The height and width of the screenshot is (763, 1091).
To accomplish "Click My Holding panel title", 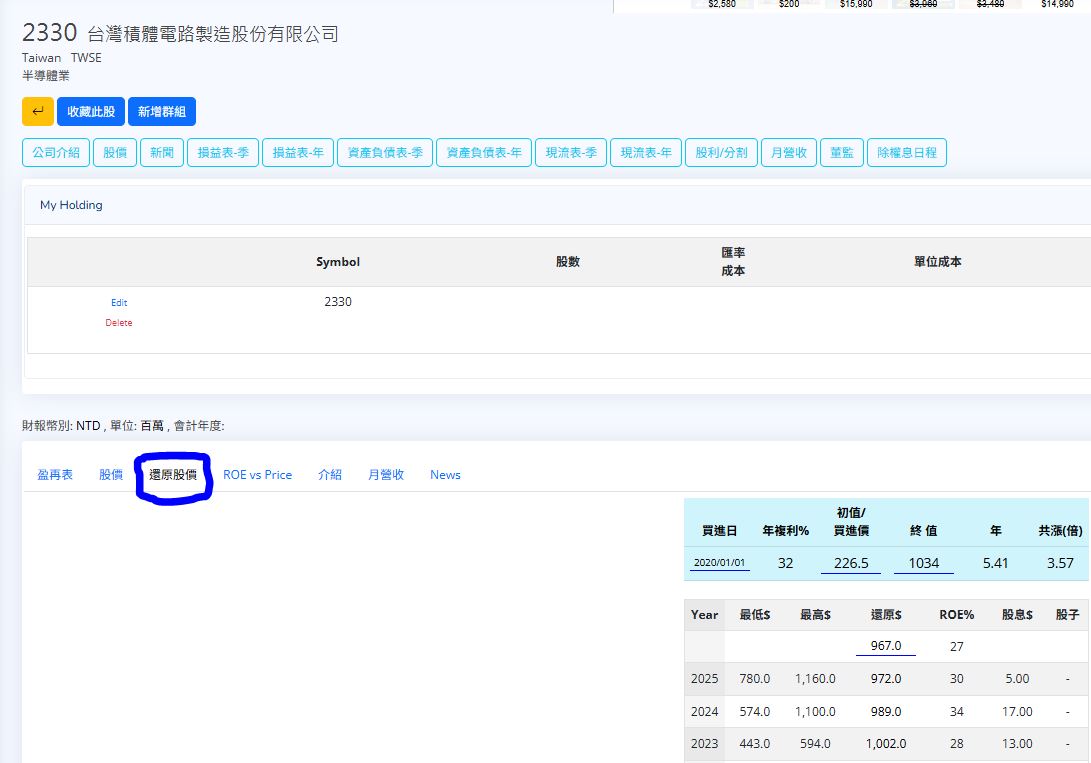I will 71,205.
